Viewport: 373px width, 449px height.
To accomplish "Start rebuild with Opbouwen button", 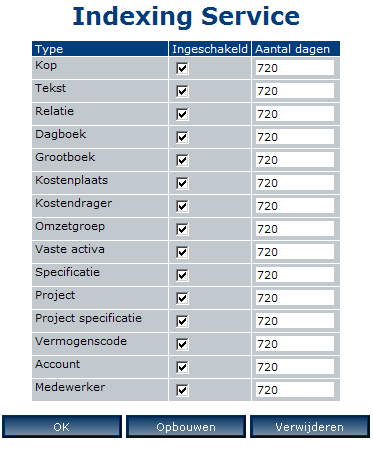I will pos(186,427).
